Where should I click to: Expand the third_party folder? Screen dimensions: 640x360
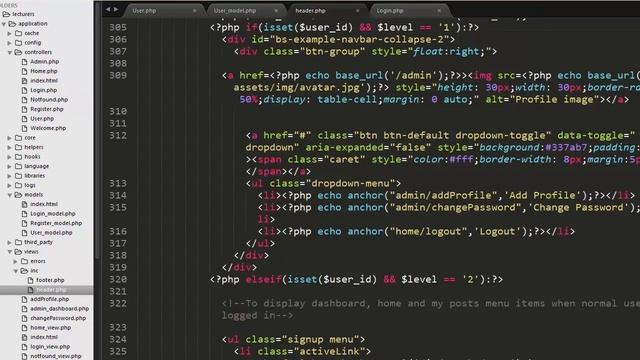pos(9,242)
